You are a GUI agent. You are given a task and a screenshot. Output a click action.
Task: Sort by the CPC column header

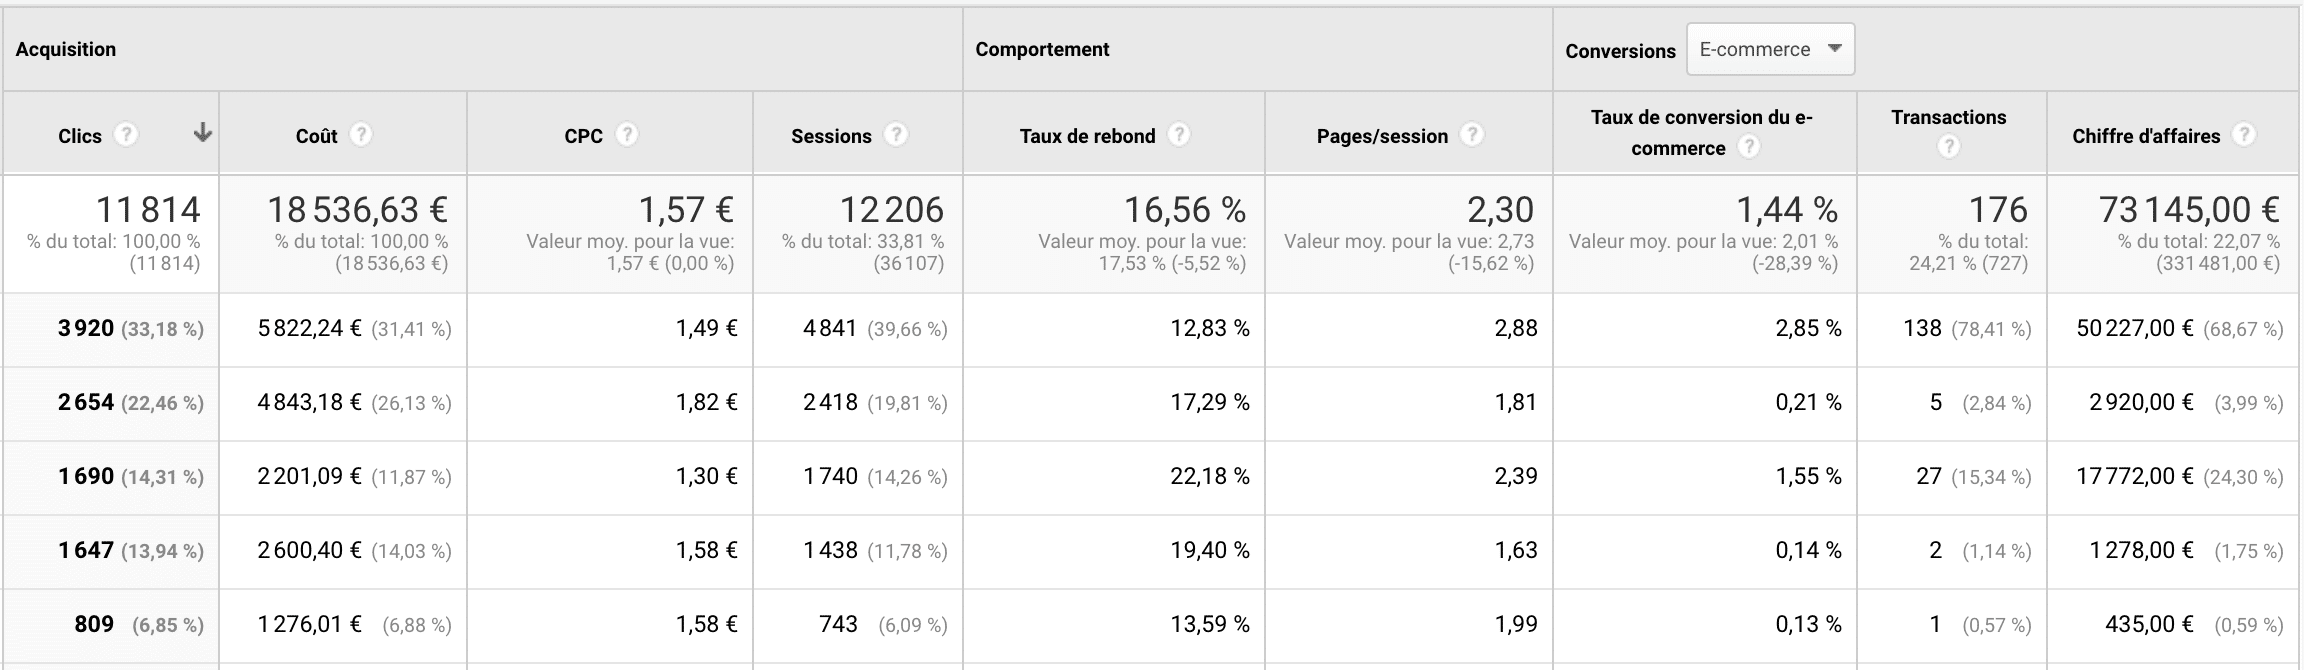pyautogui.click(x=583, y=136)
